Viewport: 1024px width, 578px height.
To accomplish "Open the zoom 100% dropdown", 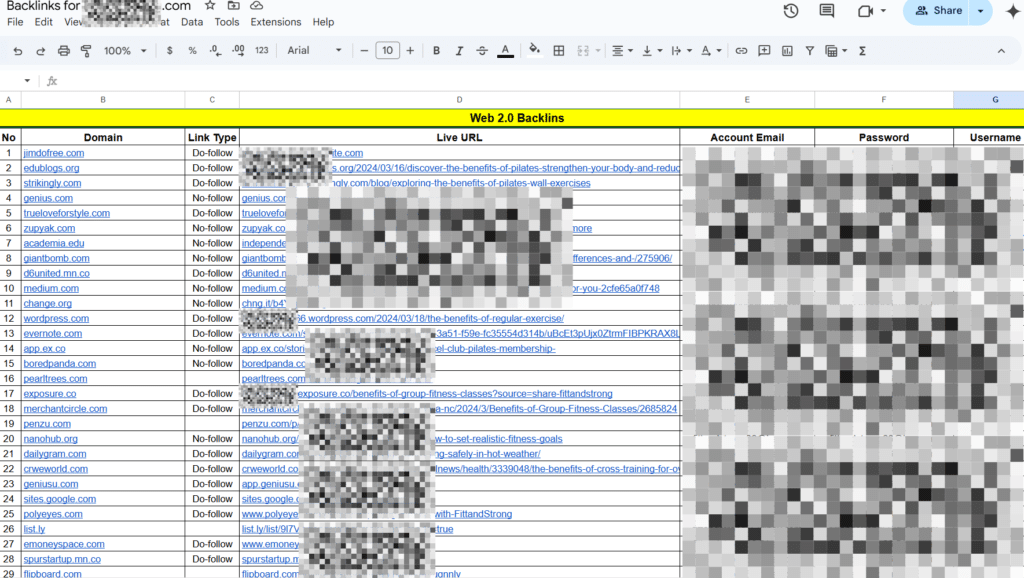I will coord(125,51).
